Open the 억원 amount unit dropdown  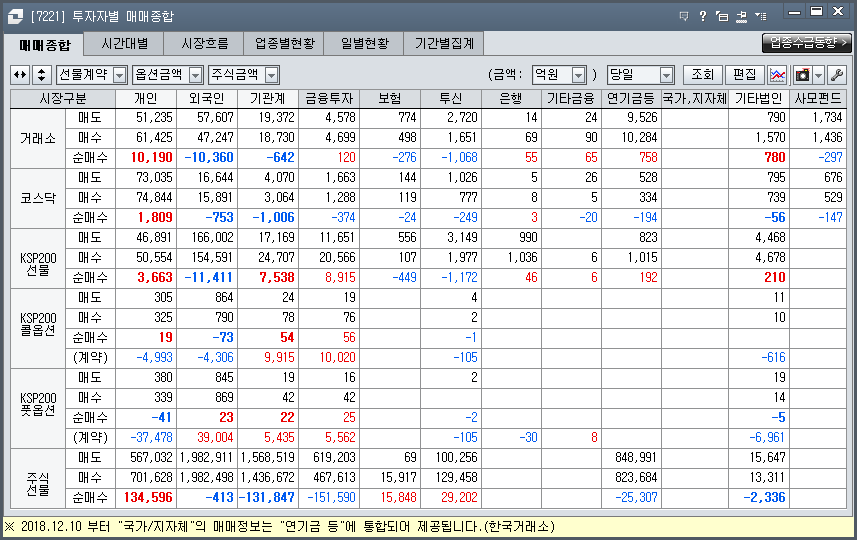click(578, 75)
